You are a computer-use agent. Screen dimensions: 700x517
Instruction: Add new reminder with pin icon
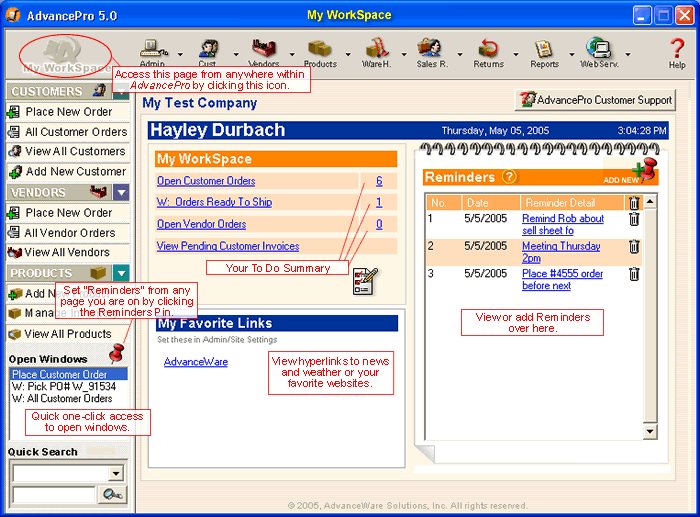pyautogui.click(x=643, y=171)
